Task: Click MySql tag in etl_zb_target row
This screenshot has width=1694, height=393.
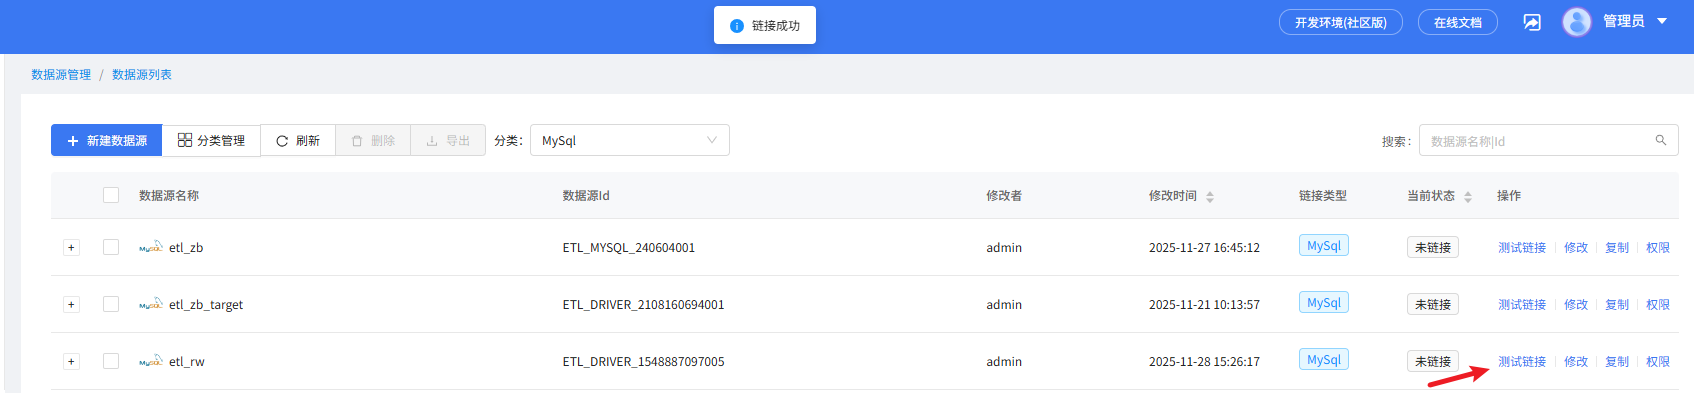Action: click(1324, 303)
